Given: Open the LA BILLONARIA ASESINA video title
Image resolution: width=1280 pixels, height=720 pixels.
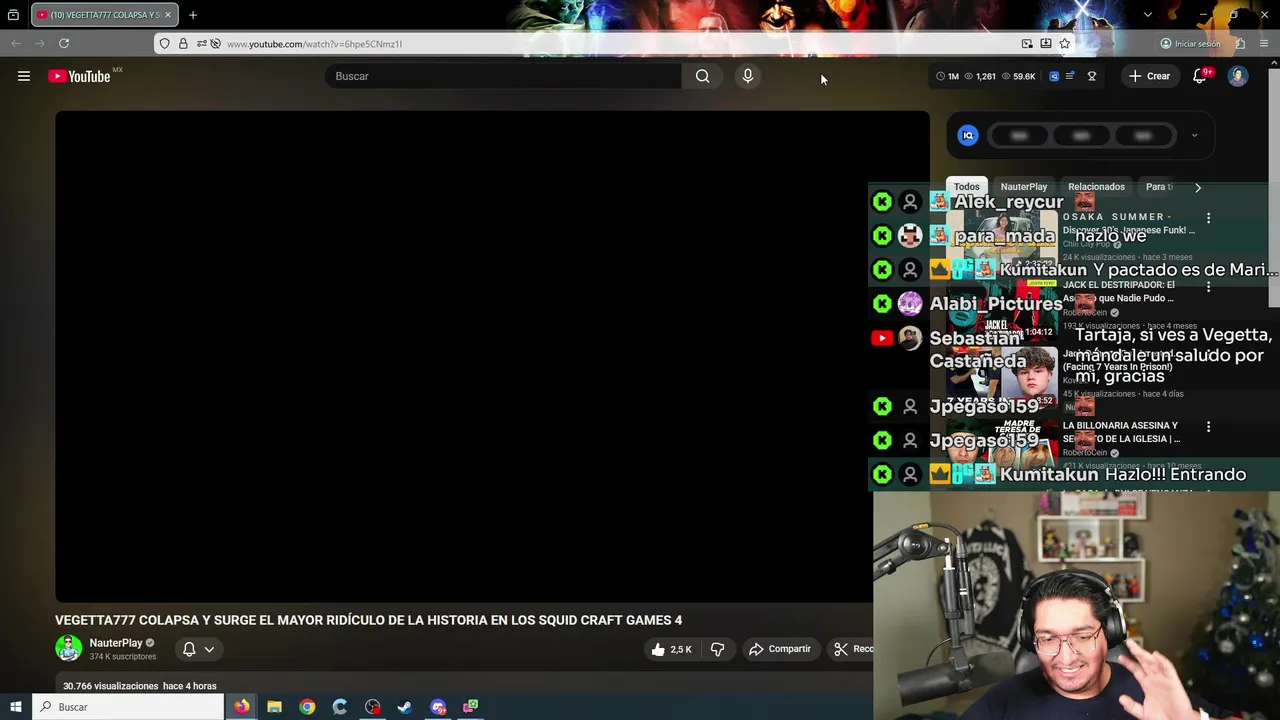Looking at the screenshot, I should (x=1121, y=432).
